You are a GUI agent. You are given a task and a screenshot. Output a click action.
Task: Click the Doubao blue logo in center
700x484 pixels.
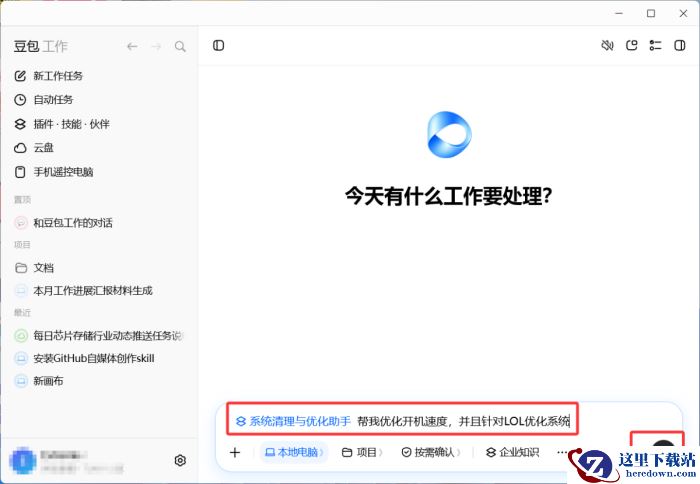pyautogui.click(x=449, y=134)
